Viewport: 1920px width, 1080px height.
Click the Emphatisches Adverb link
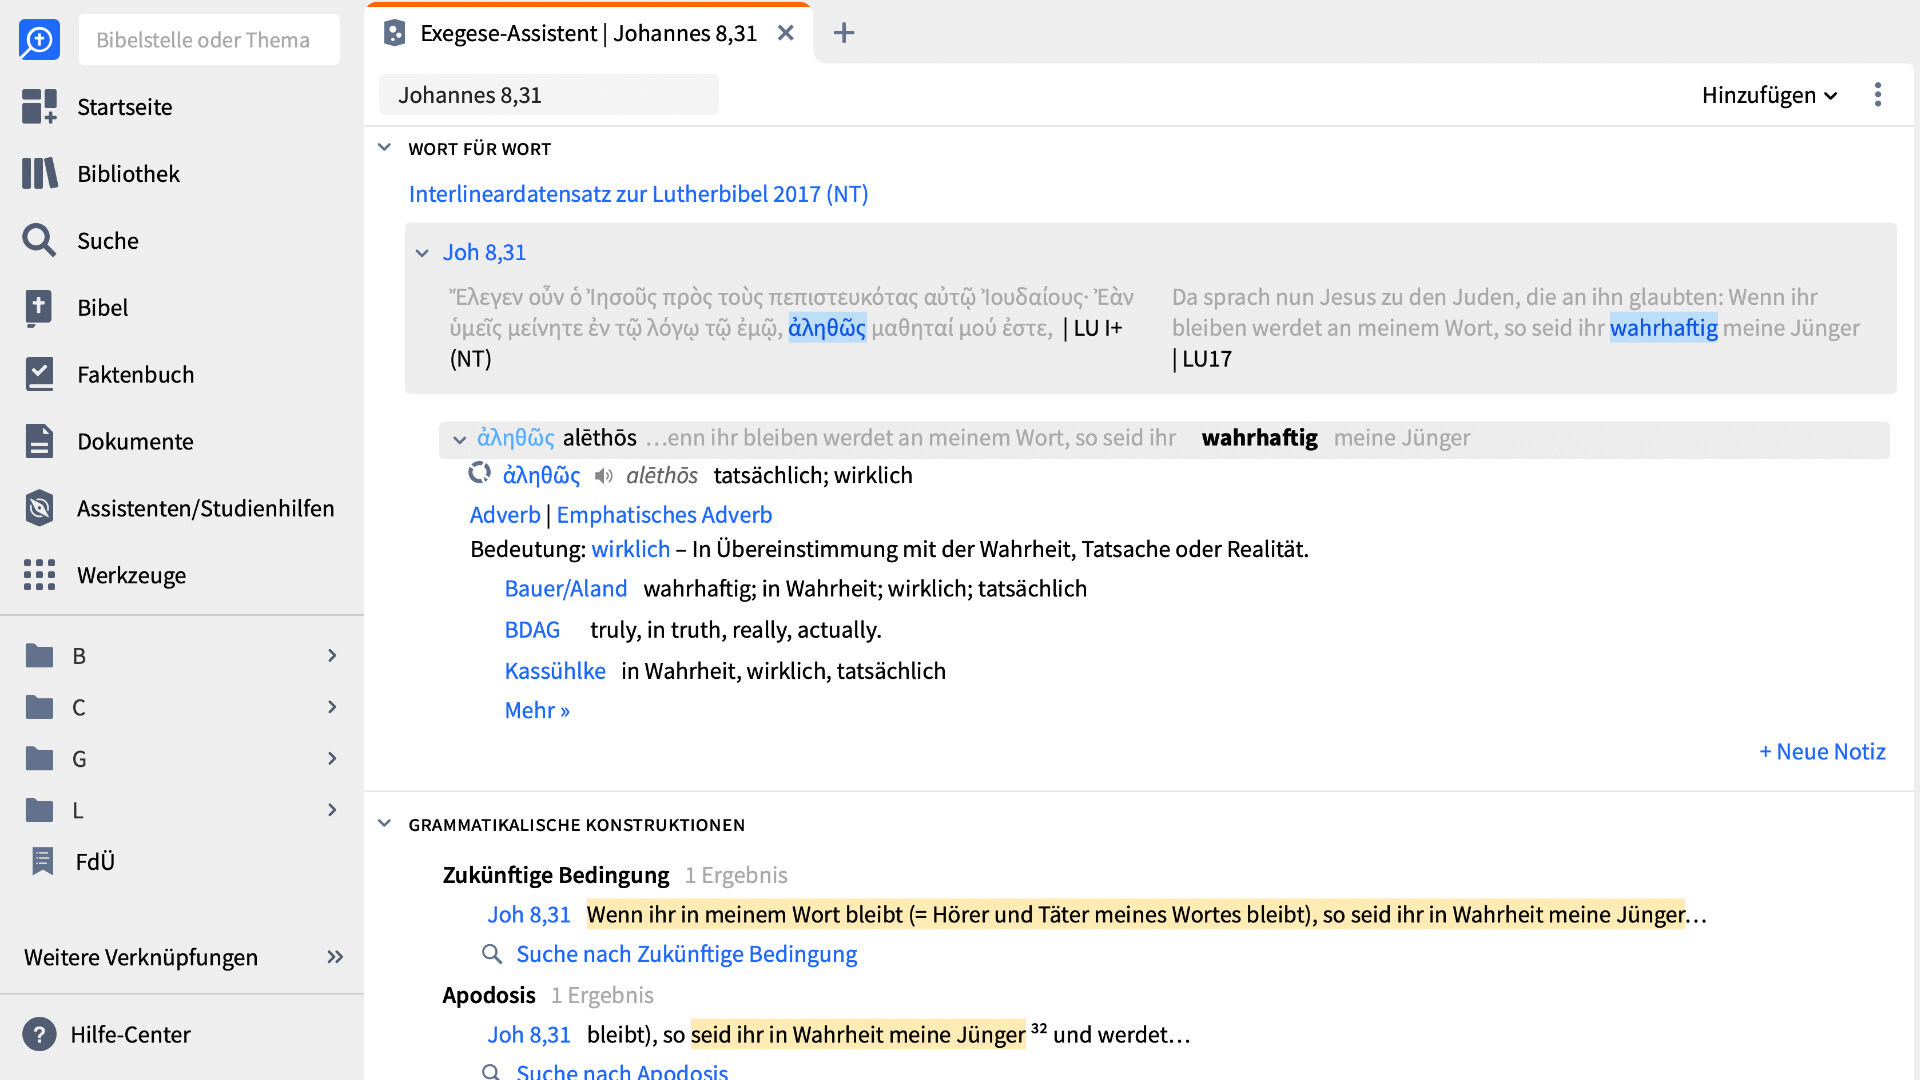tap(664, 515)
